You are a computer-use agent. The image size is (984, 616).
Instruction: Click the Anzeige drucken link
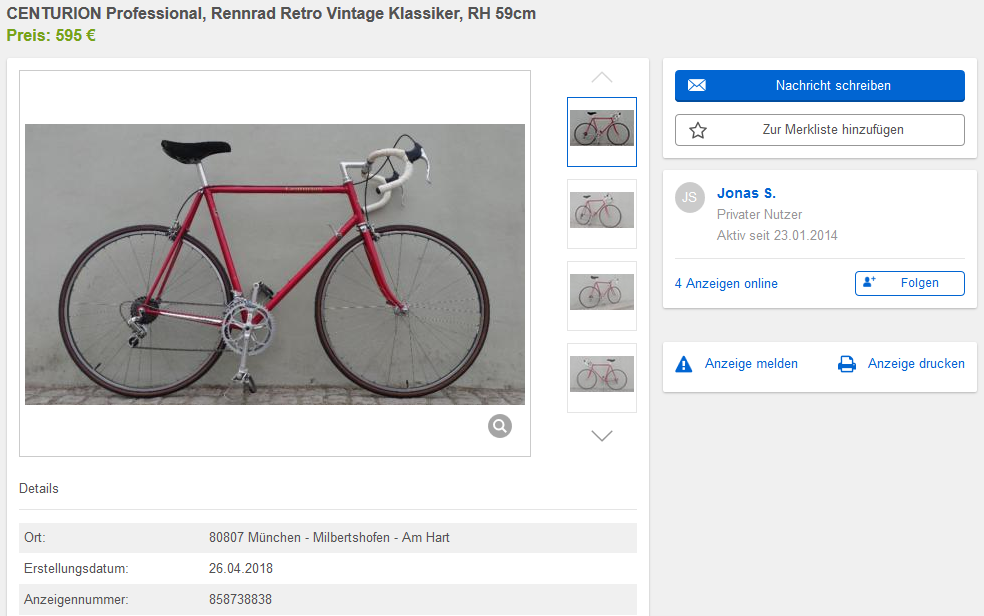[916, 364]
